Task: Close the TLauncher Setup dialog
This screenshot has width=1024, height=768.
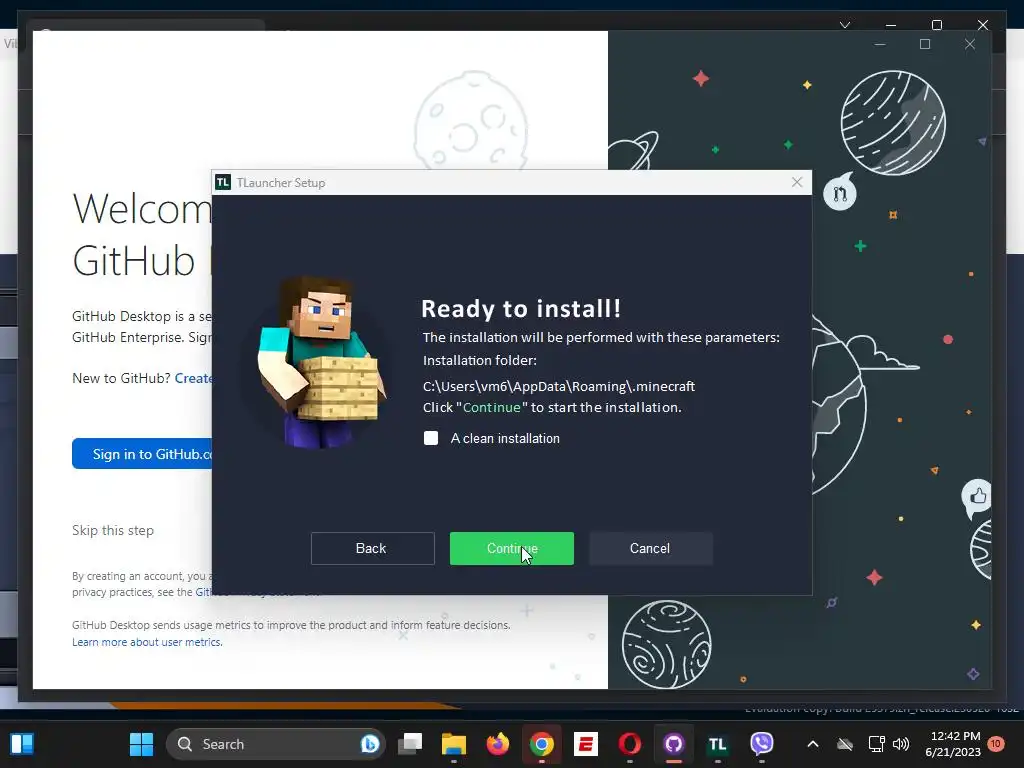Action: (797, 182)
